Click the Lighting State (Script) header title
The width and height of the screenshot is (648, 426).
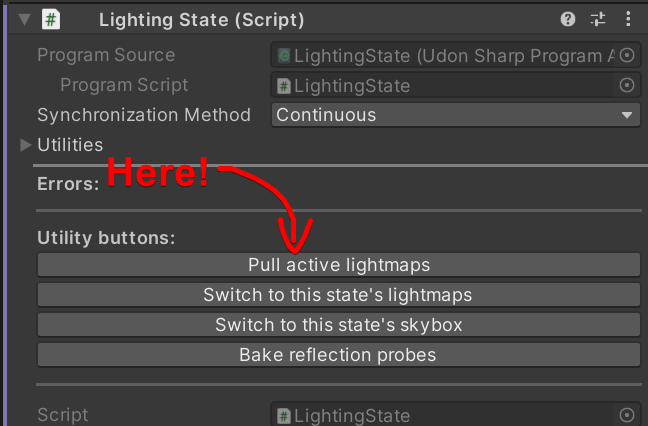202,20
